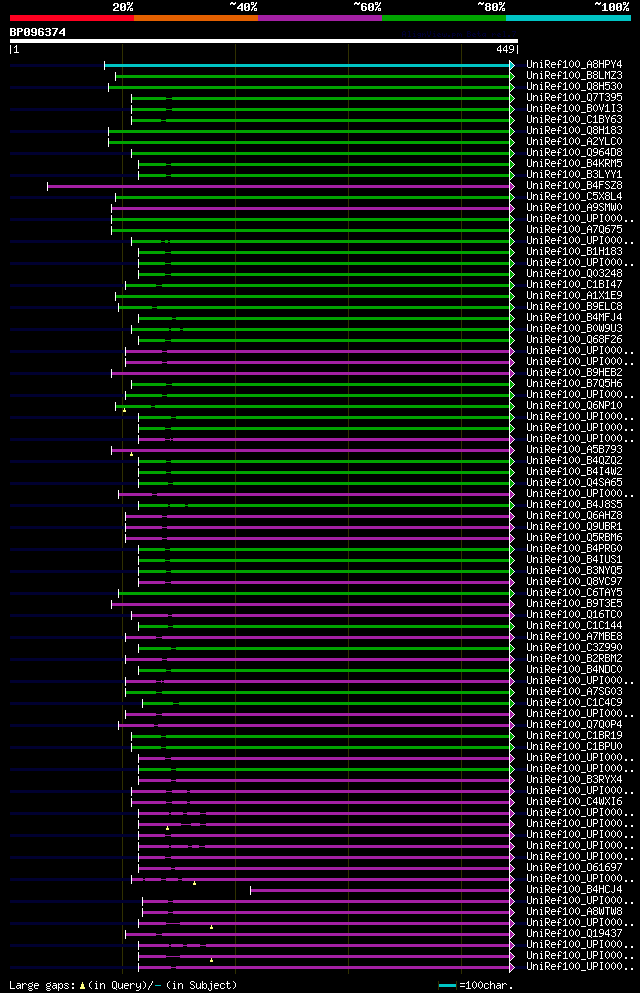Viewport: 640px width, 993px height.
Task: Select hit label UniRef100_B3LYY1
Action: coord(574,174)
